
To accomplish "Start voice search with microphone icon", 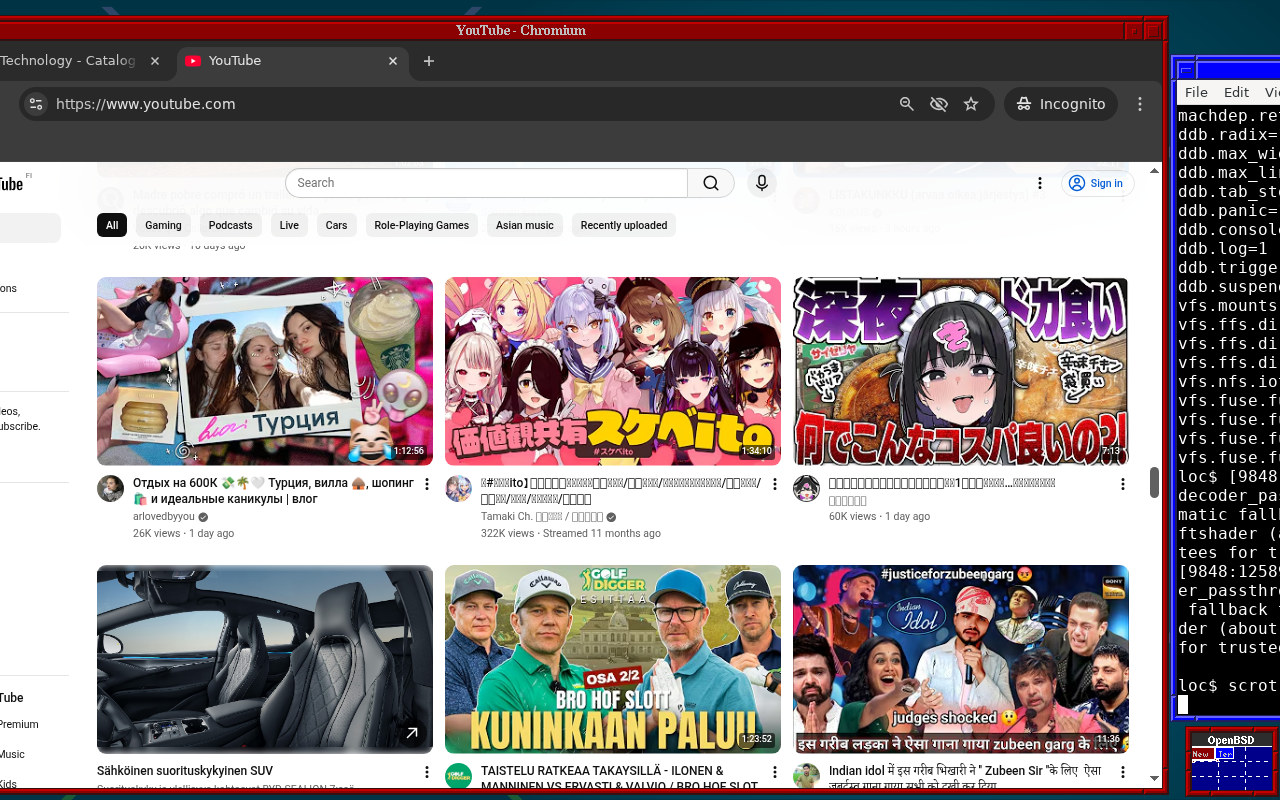I will 762,183.
